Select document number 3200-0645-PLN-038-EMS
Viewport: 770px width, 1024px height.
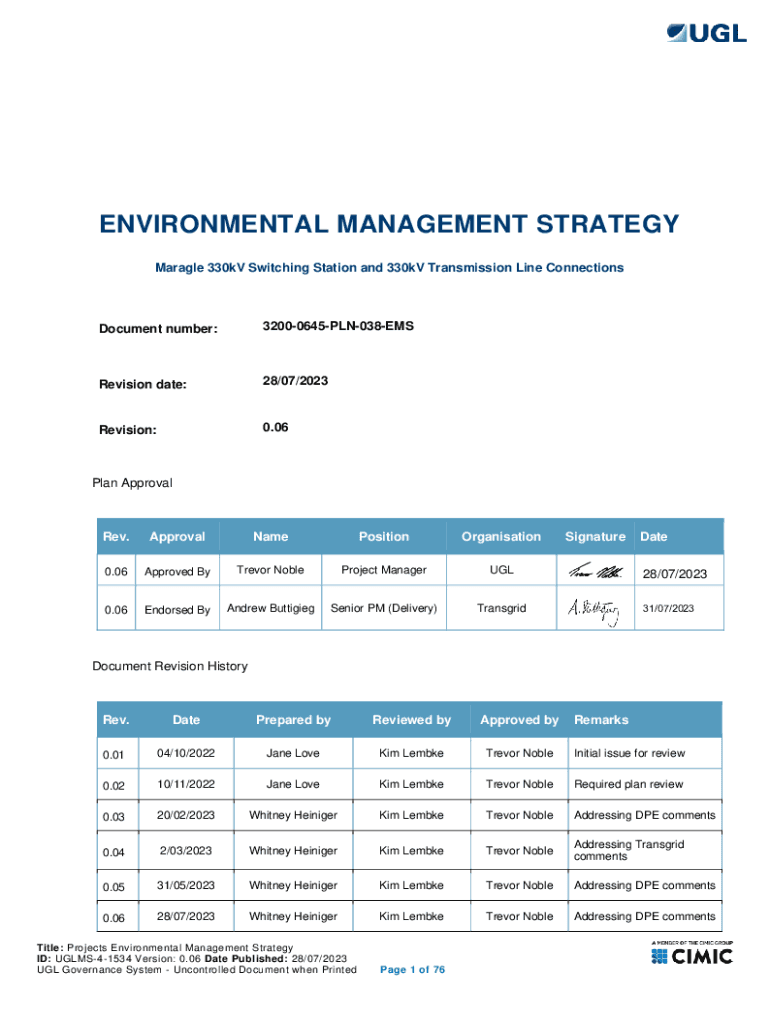tap(338, 326)
